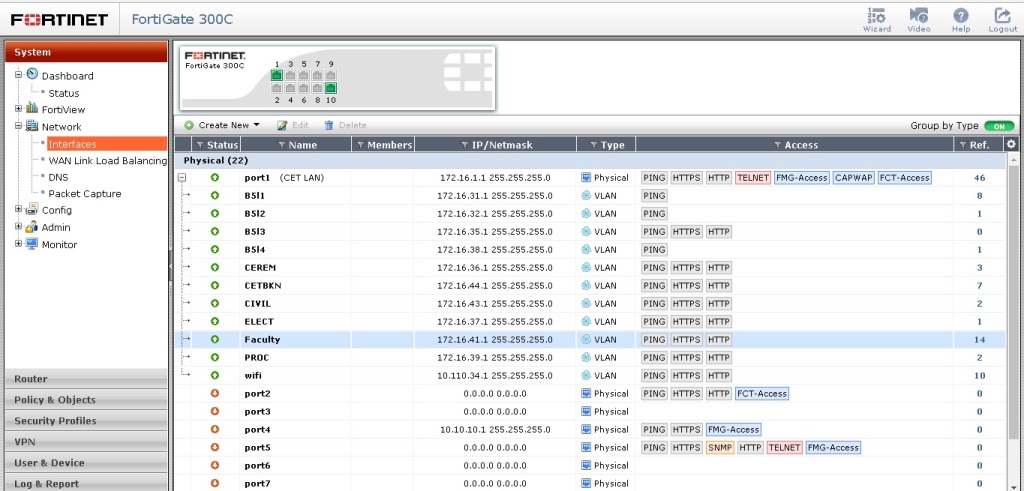Image resolution: width=1024 pixels, height=491 pixels.
Task: Click the Edit button in toolbar
Action: [292, 125]
